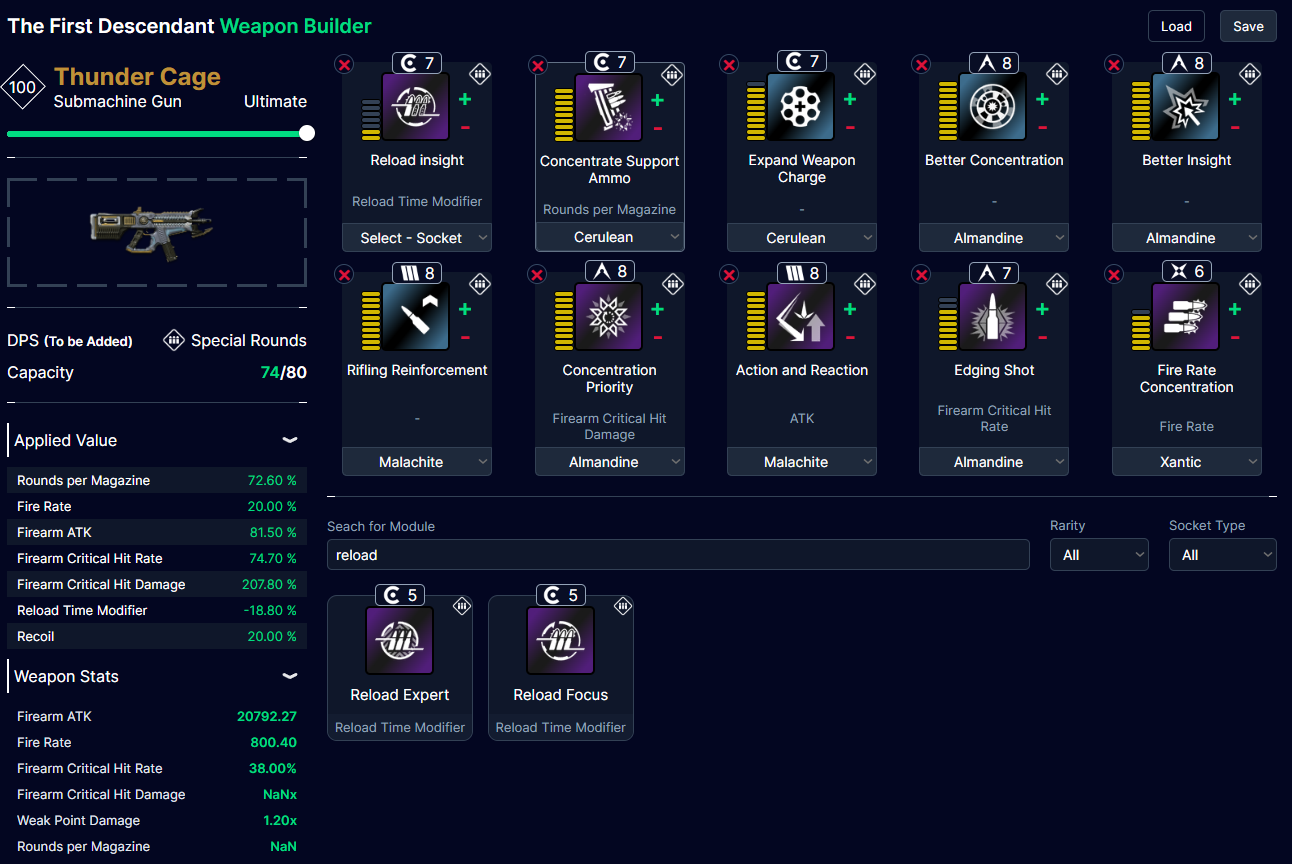This screenshot has height=864, width=1292.
Task: Click the ammo type badge on Reload insight
Action: coord(480,74)
